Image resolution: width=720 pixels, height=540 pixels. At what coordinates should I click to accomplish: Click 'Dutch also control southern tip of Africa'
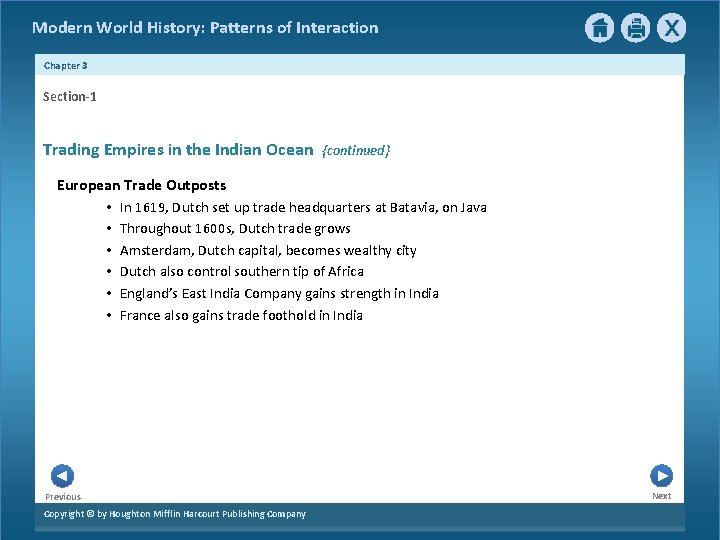242,271
